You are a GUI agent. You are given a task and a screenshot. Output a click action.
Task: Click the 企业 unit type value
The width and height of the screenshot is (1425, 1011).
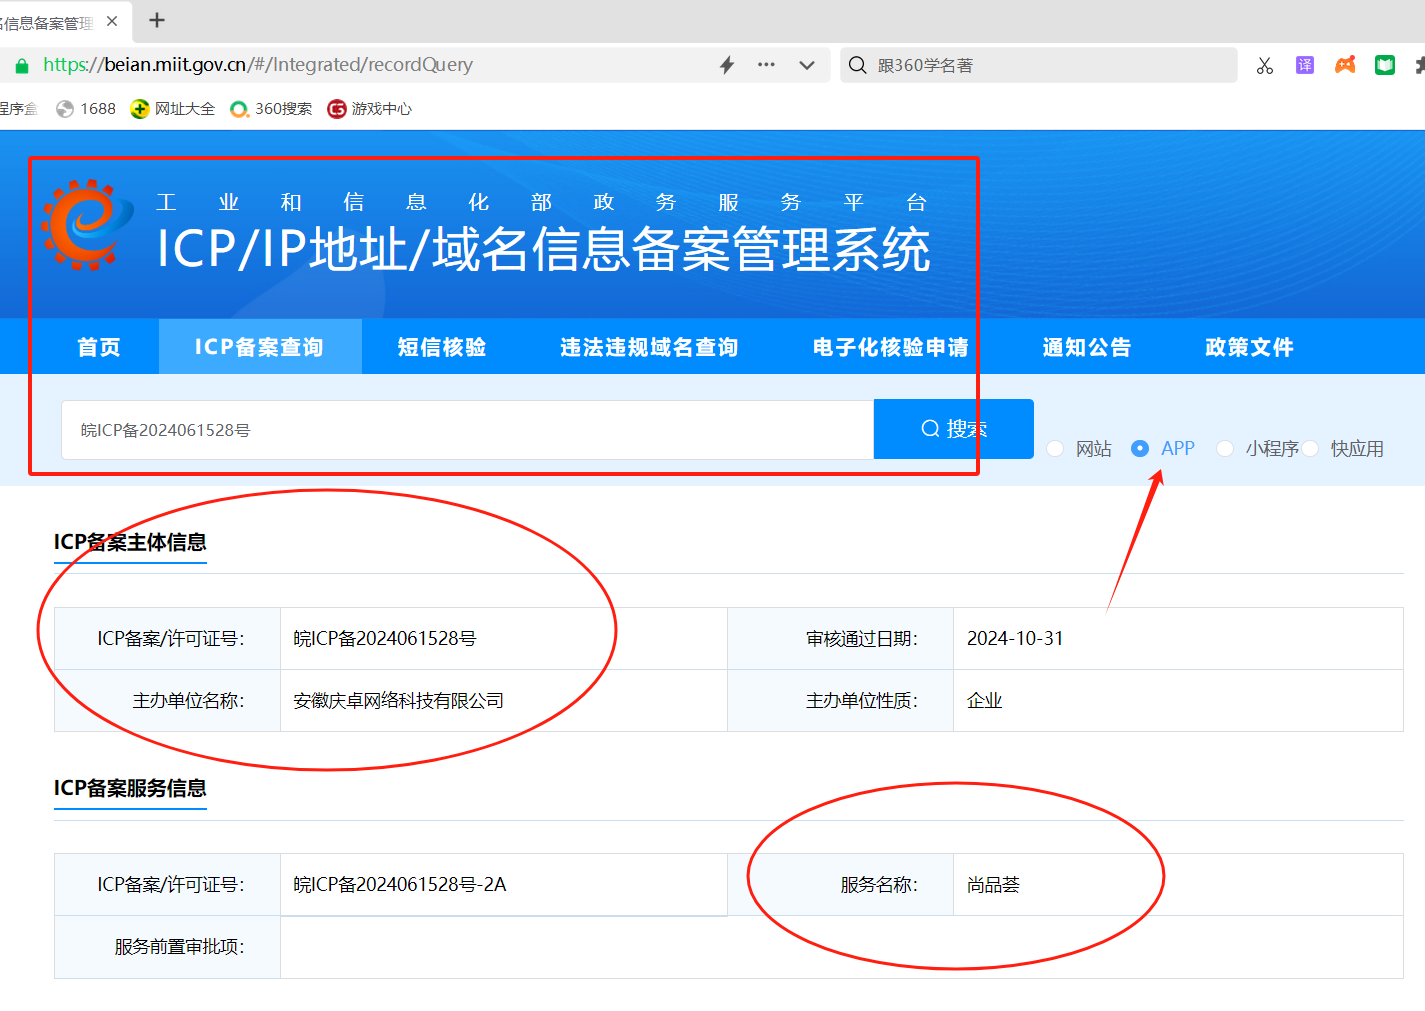point(984,701)
